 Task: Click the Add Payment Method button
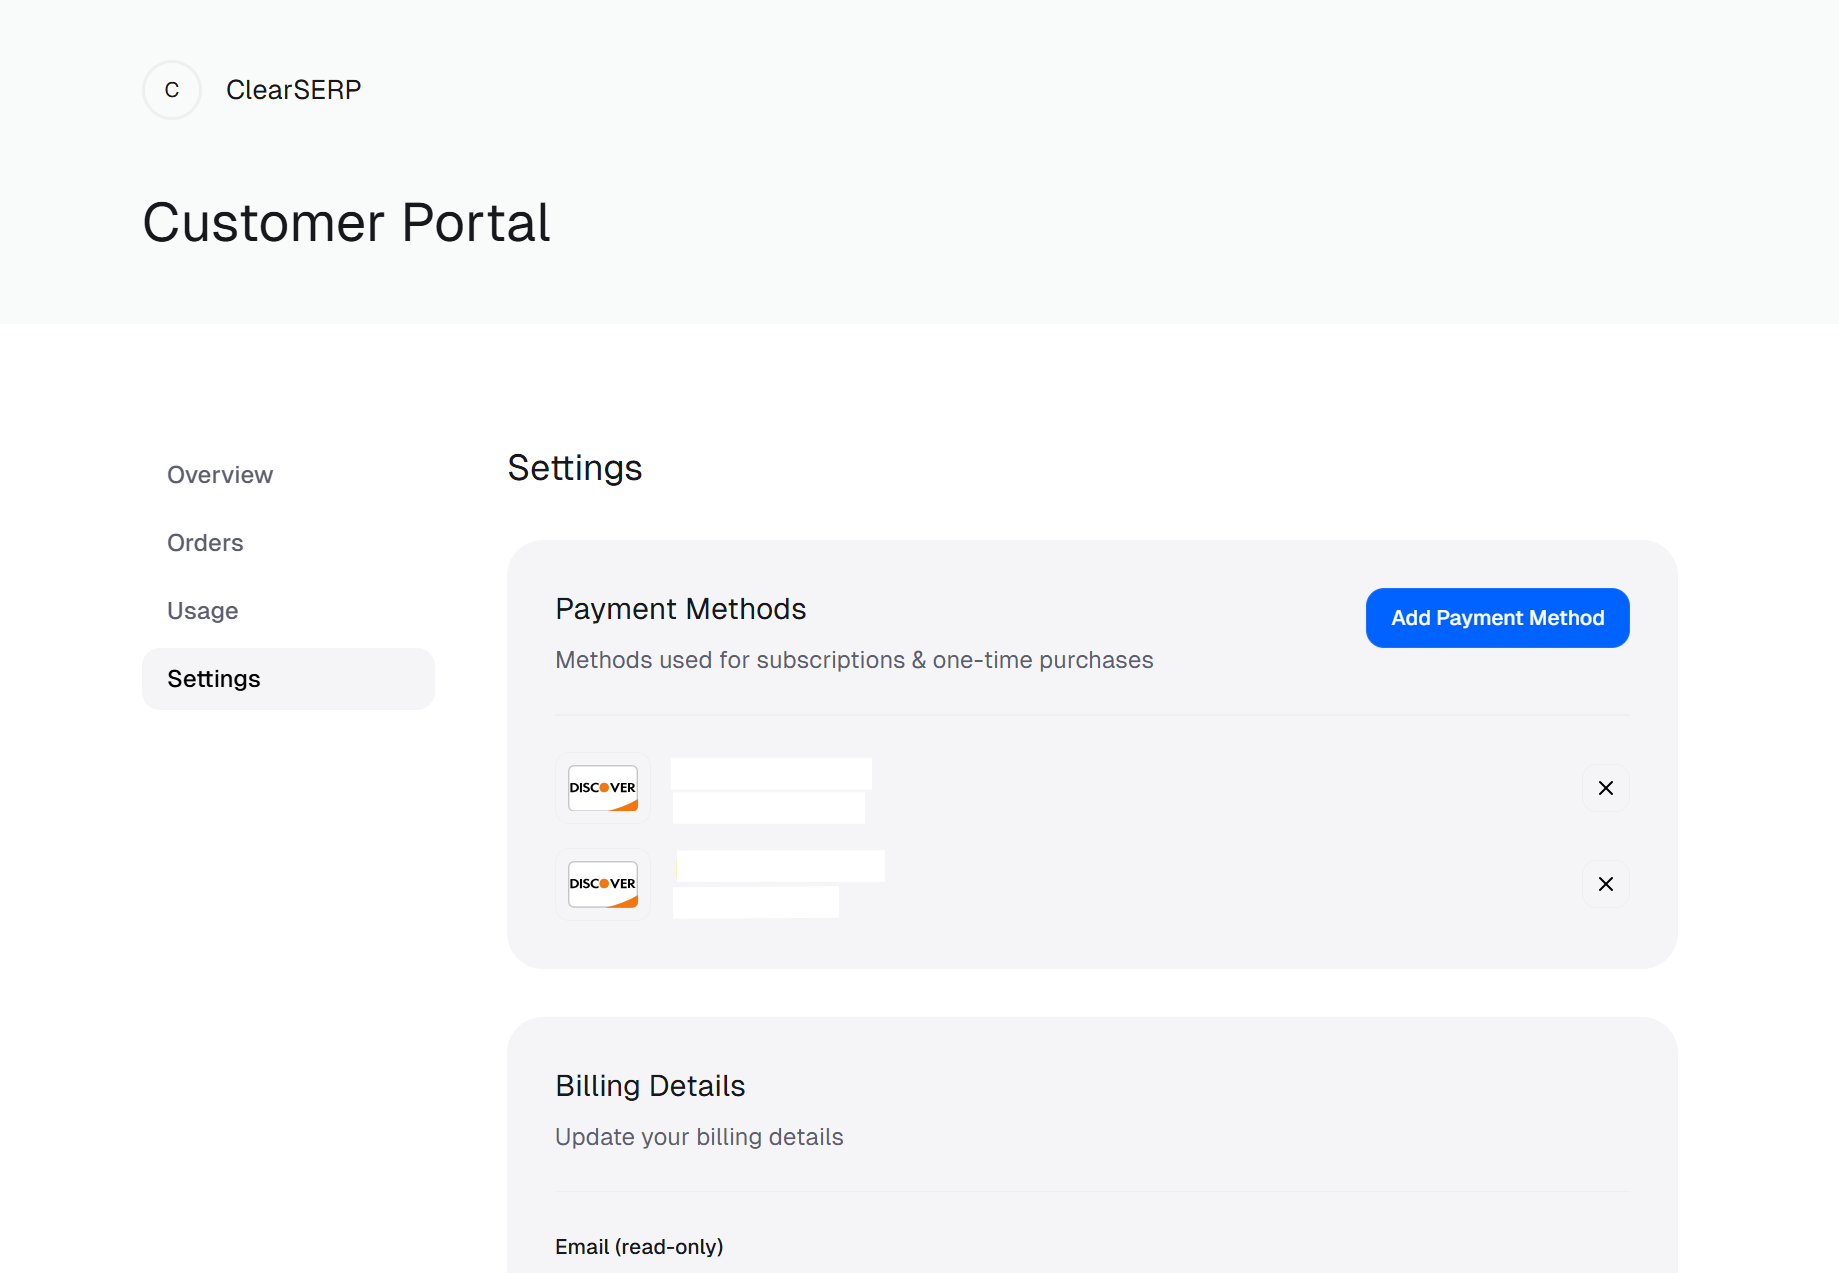[x=1497, y=618]
